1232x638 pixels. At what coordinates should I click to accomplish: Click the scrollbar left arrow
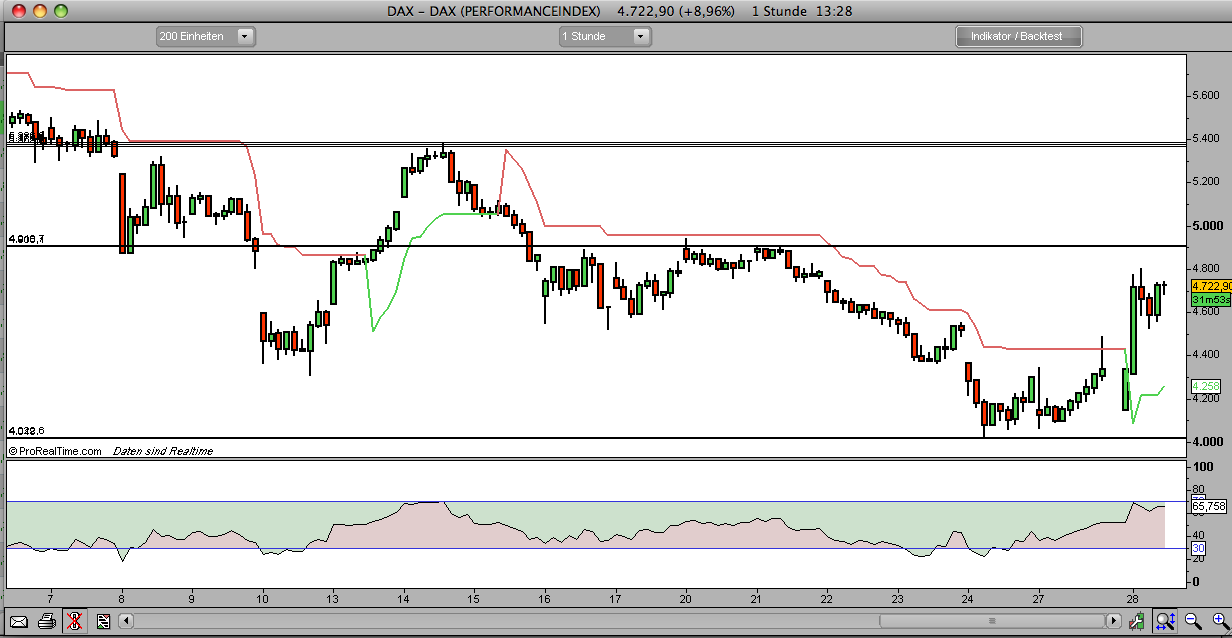[127, 621]
